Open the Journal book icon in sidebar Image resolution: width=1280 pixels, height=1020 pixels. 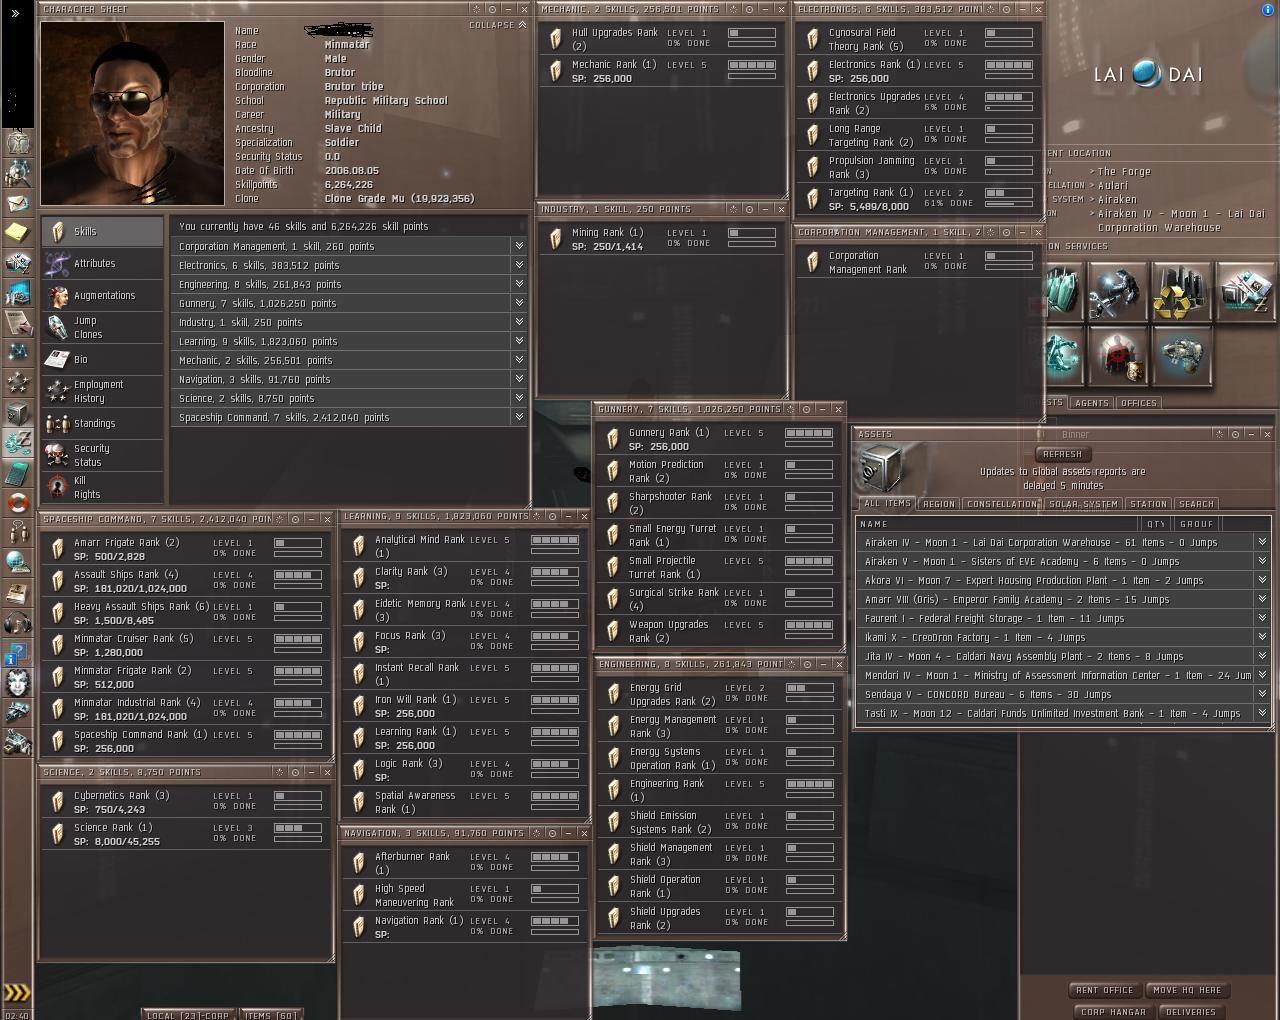coord(17,593)
